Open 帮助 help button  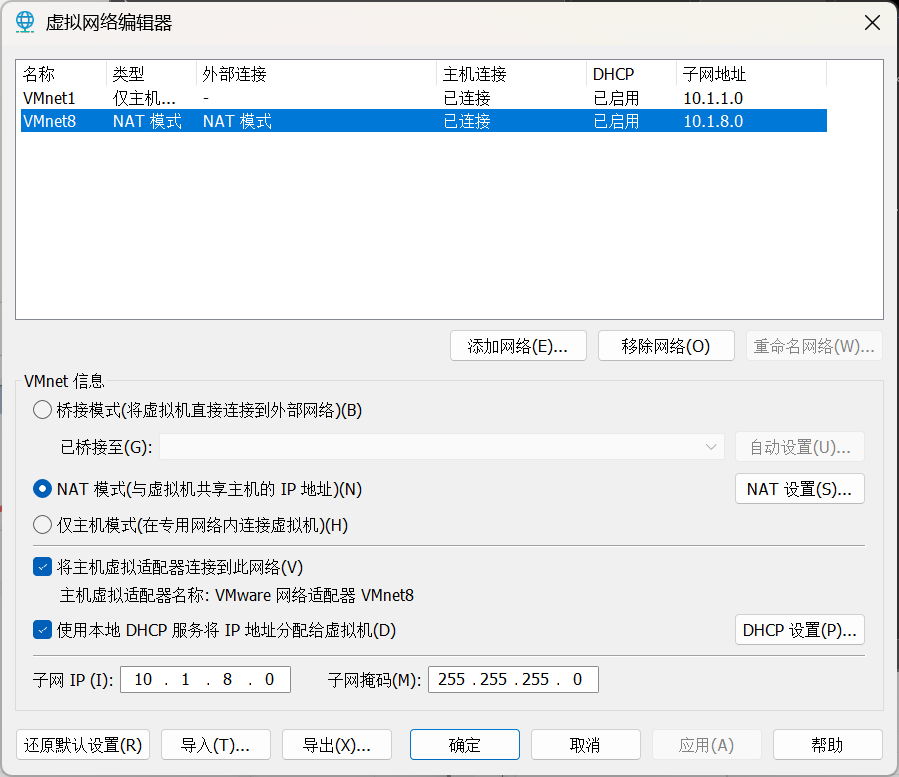(x=827, y=745)
